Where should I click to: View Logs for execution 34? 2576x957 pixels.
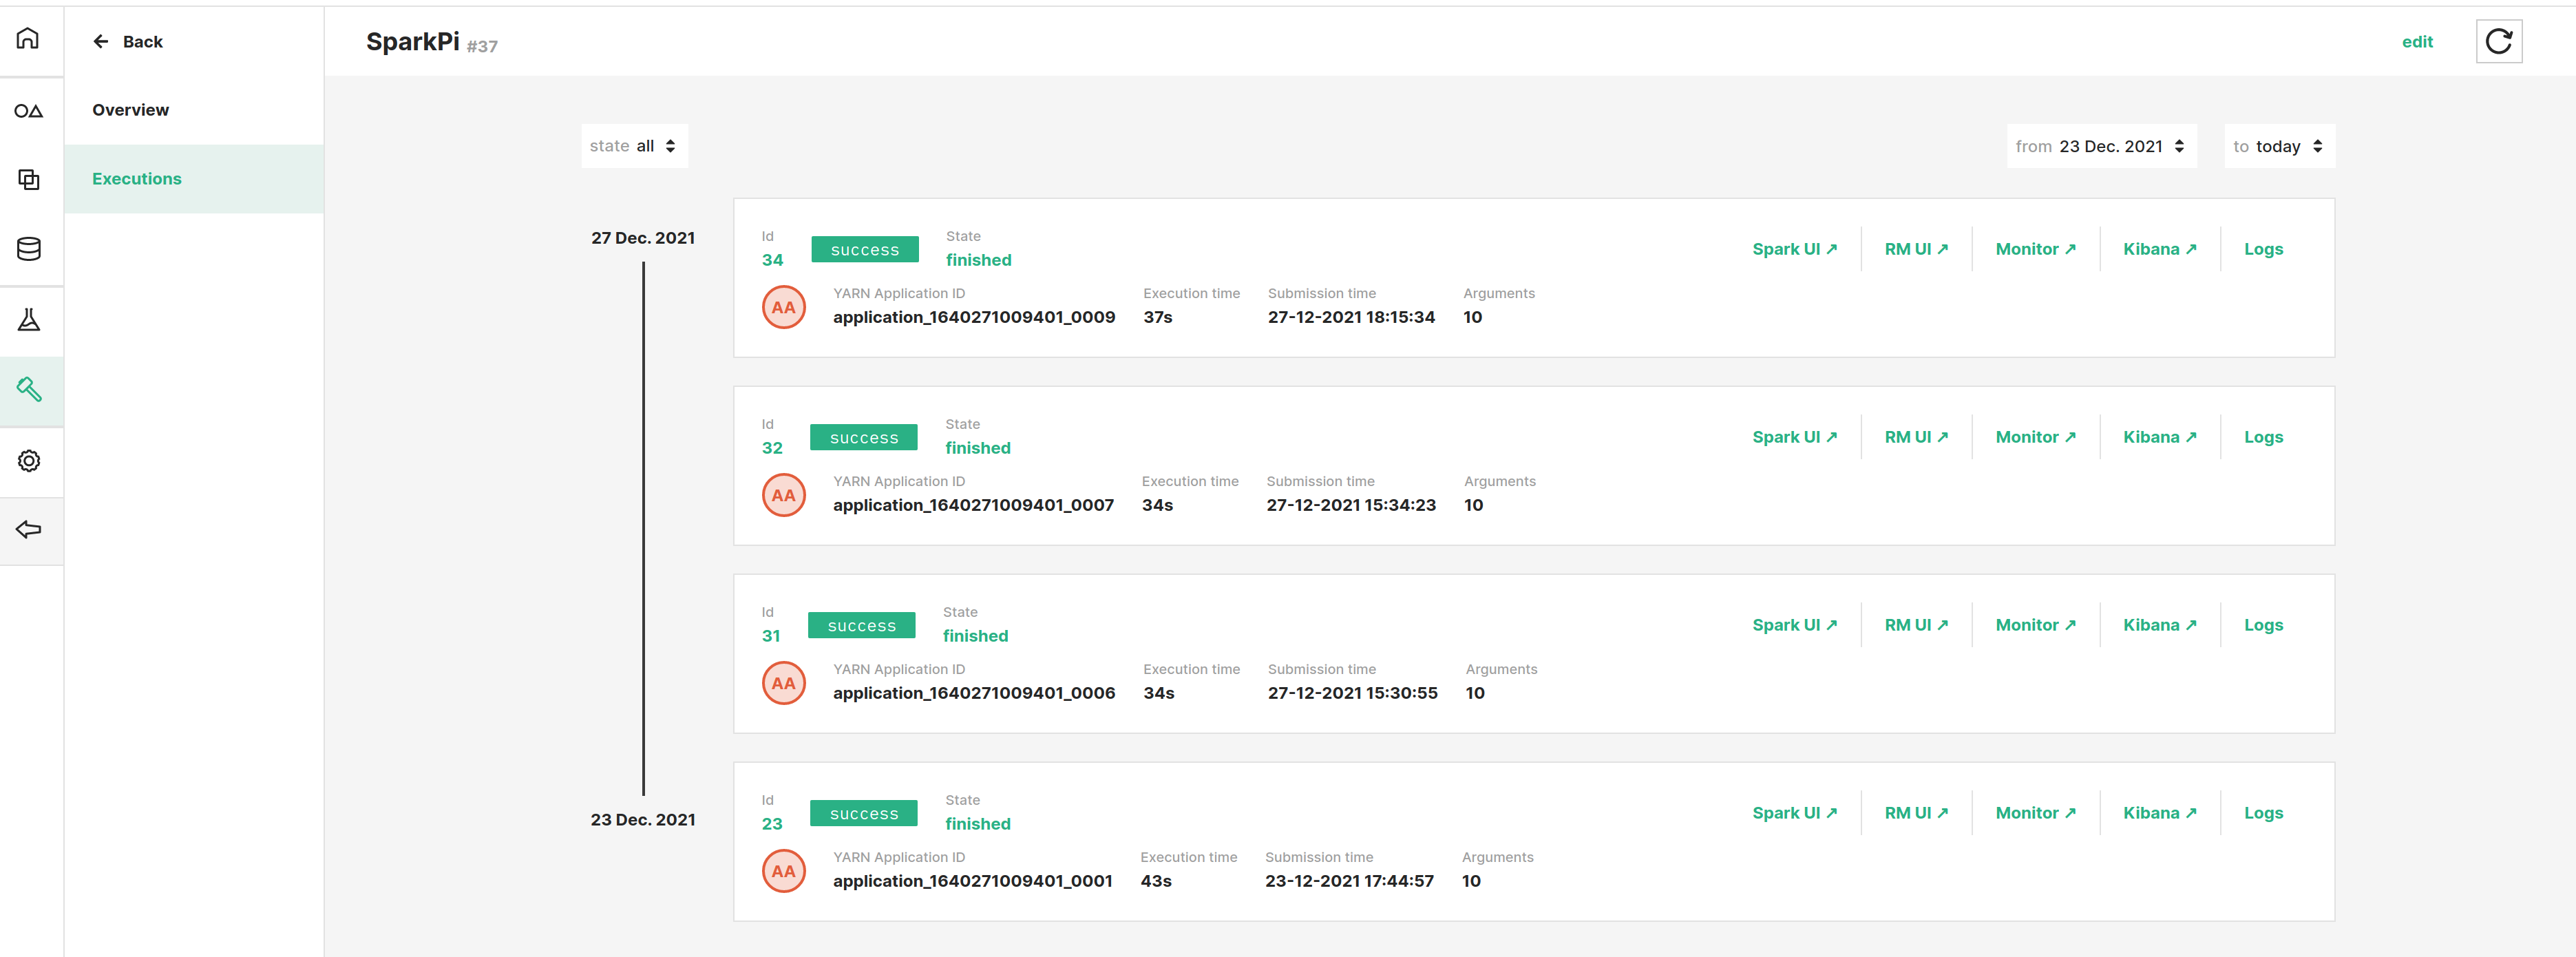[2263, 249]
